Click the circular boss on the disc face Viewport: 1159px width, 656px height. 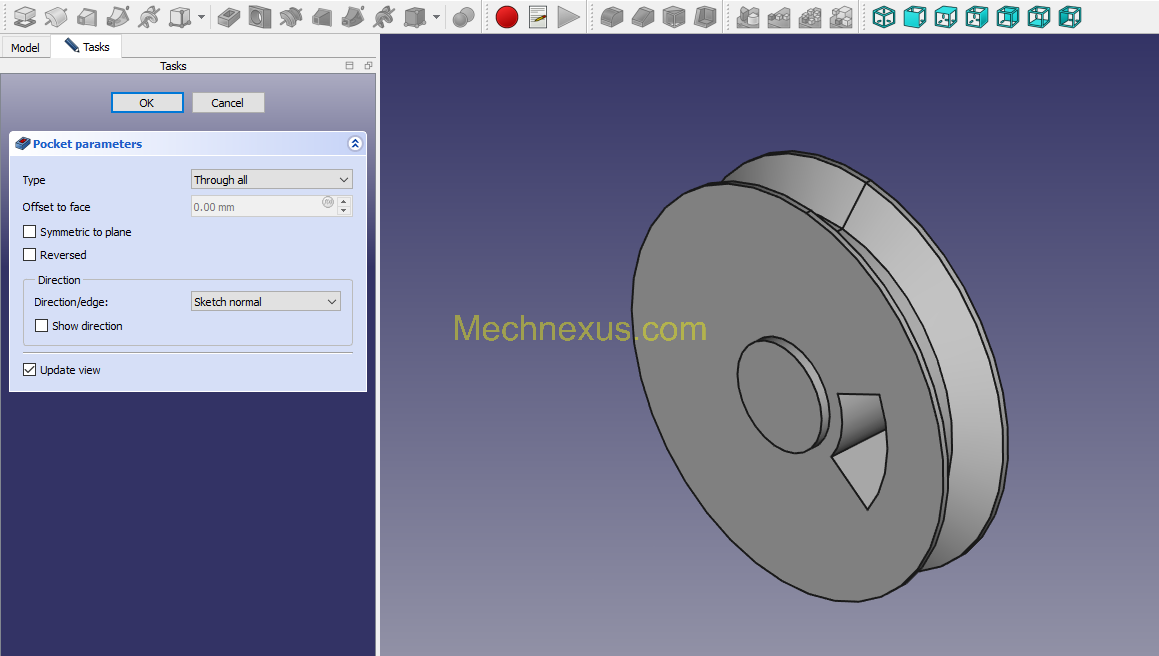coord(780,394)
